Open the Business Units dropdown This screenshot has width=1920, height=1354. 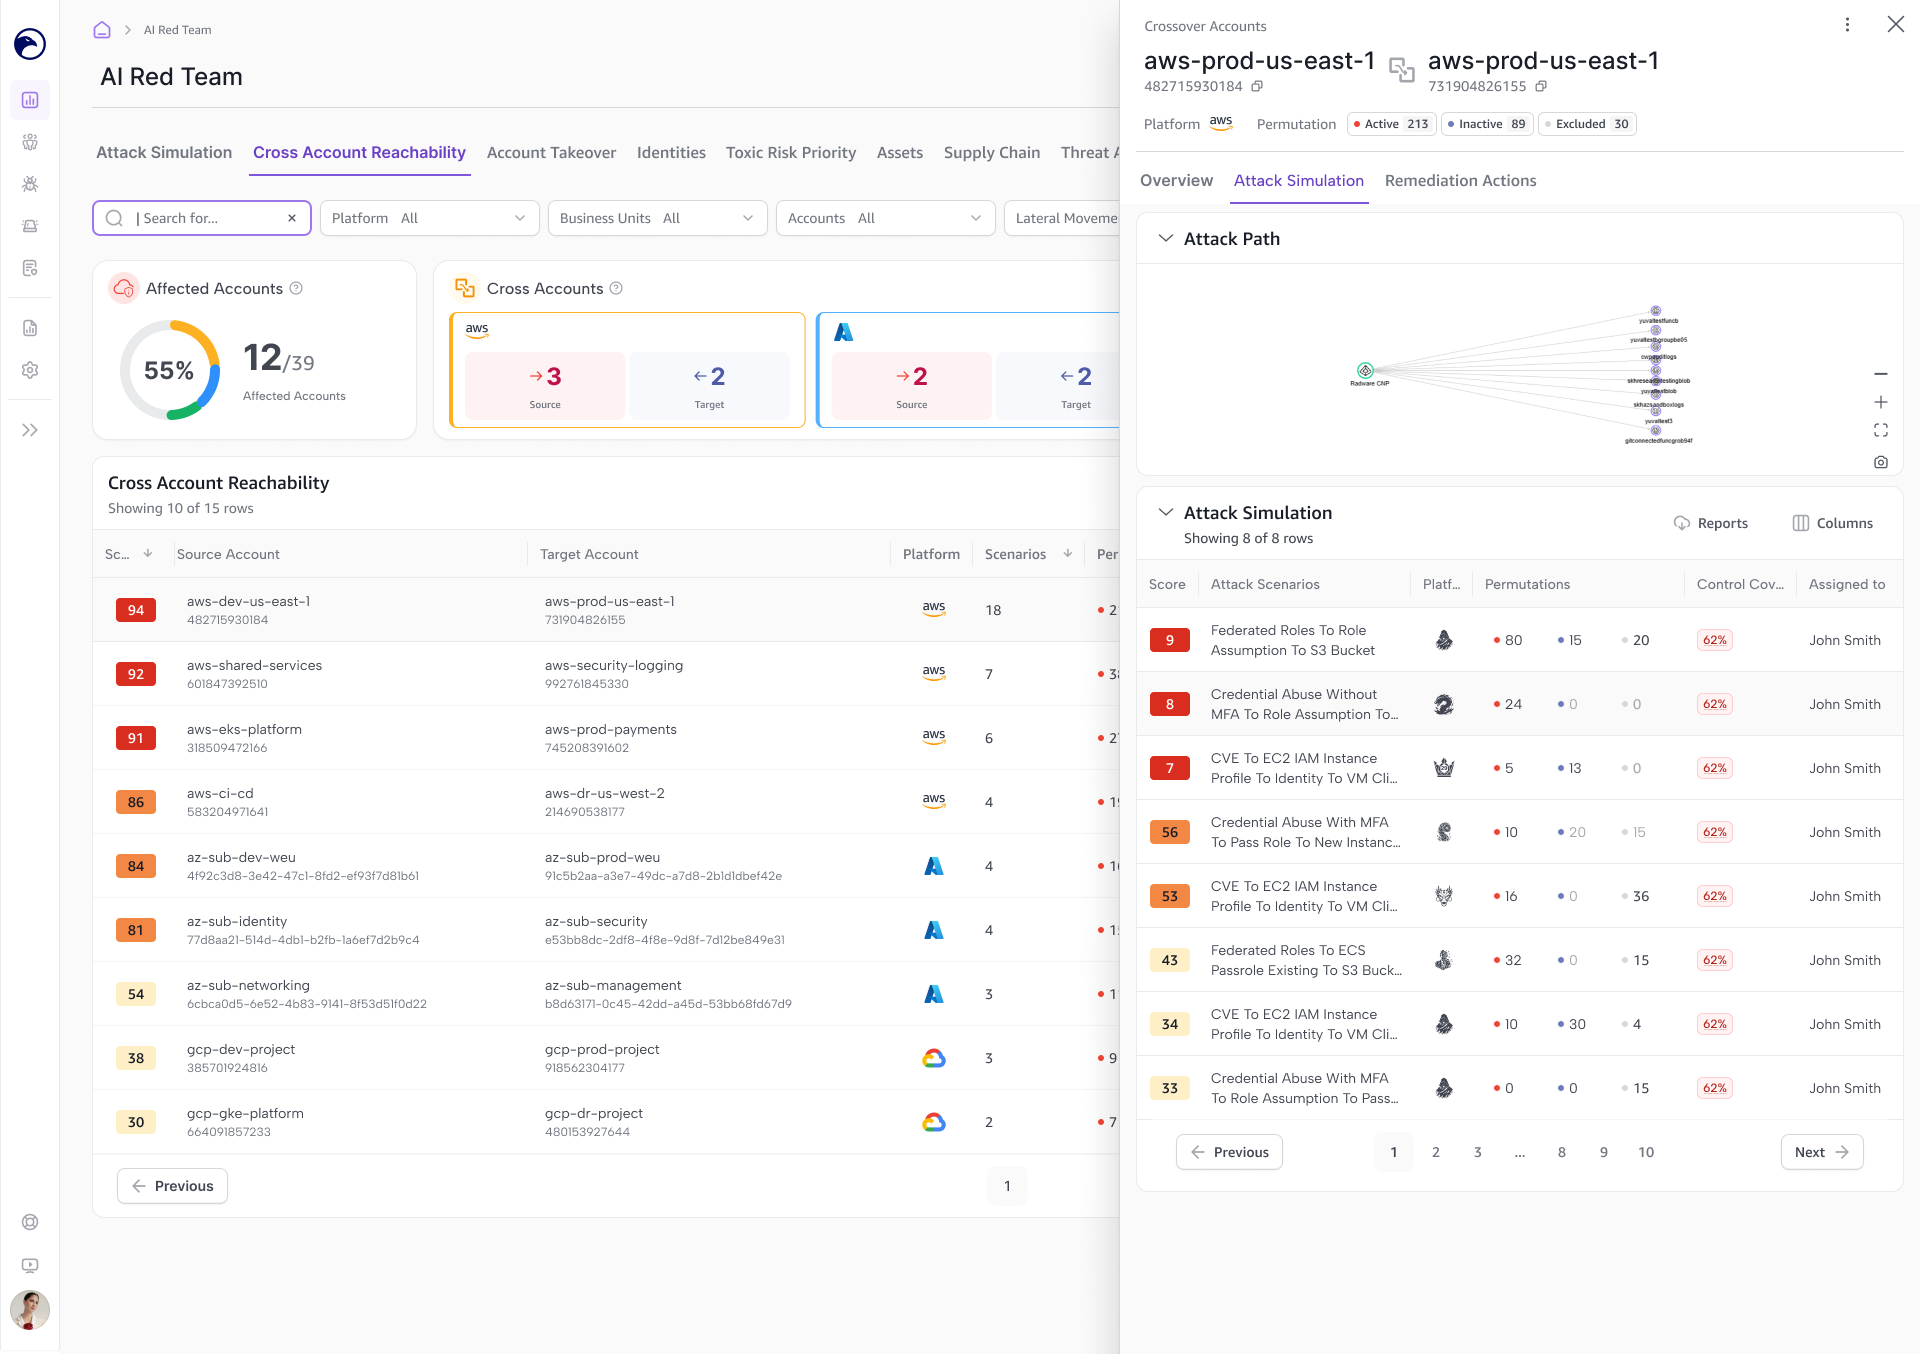[x=658, y=218]
